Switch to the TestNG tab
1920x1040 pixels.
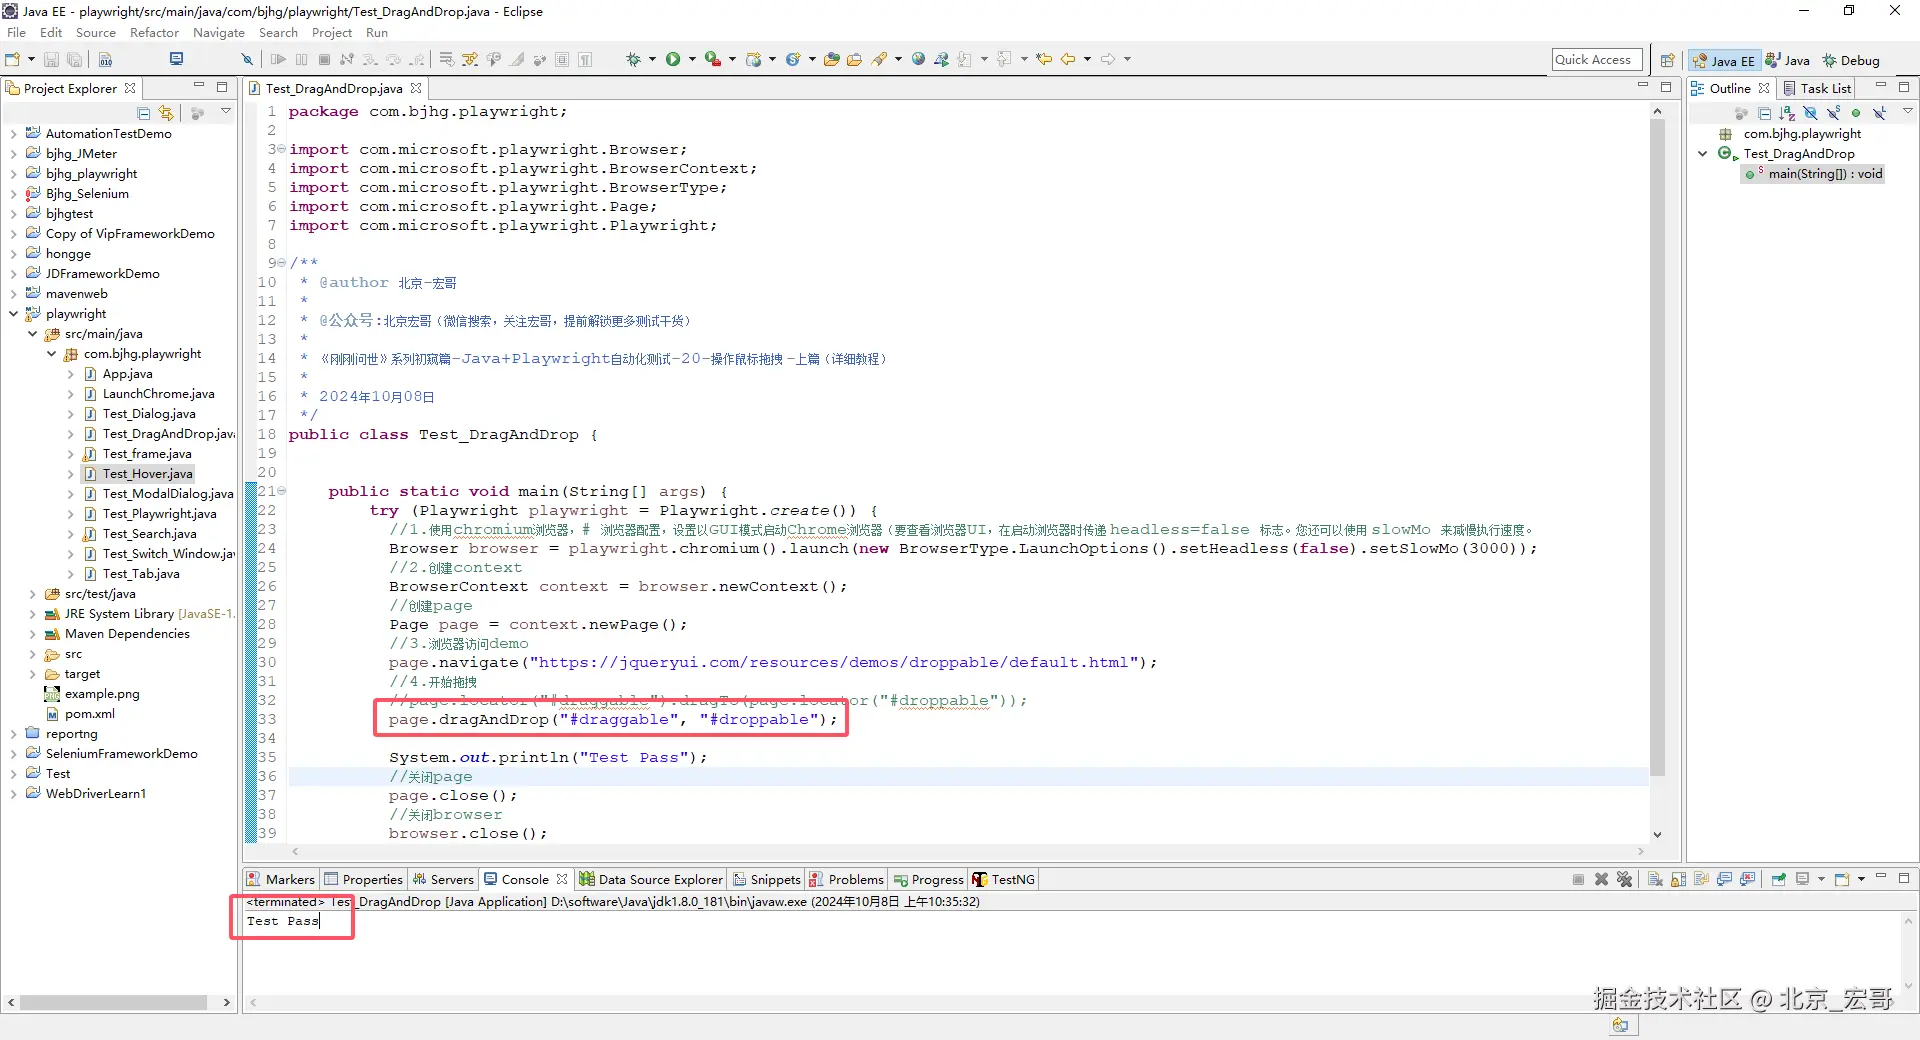[x=1003, y=879]
